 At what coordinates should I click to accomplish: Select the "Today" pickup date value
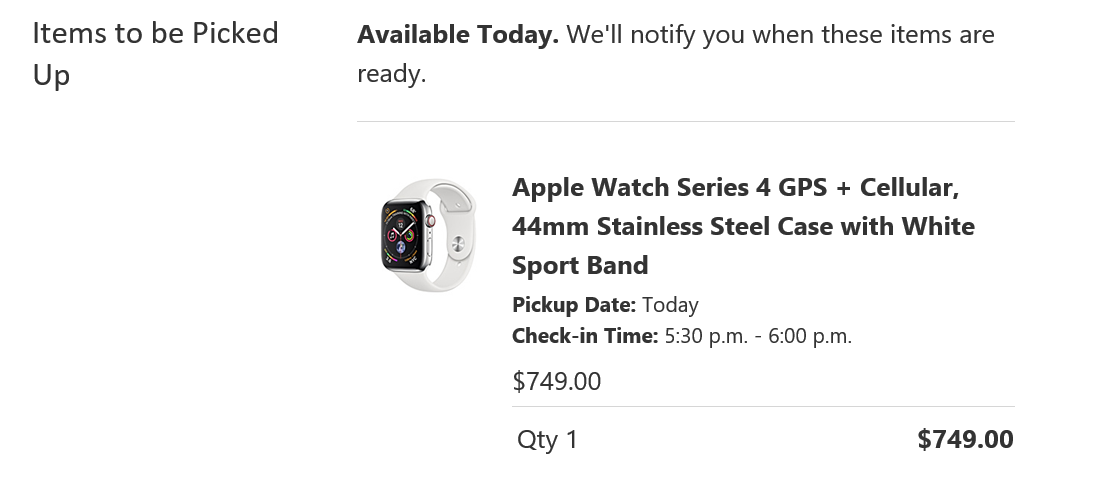pos(670,305)
